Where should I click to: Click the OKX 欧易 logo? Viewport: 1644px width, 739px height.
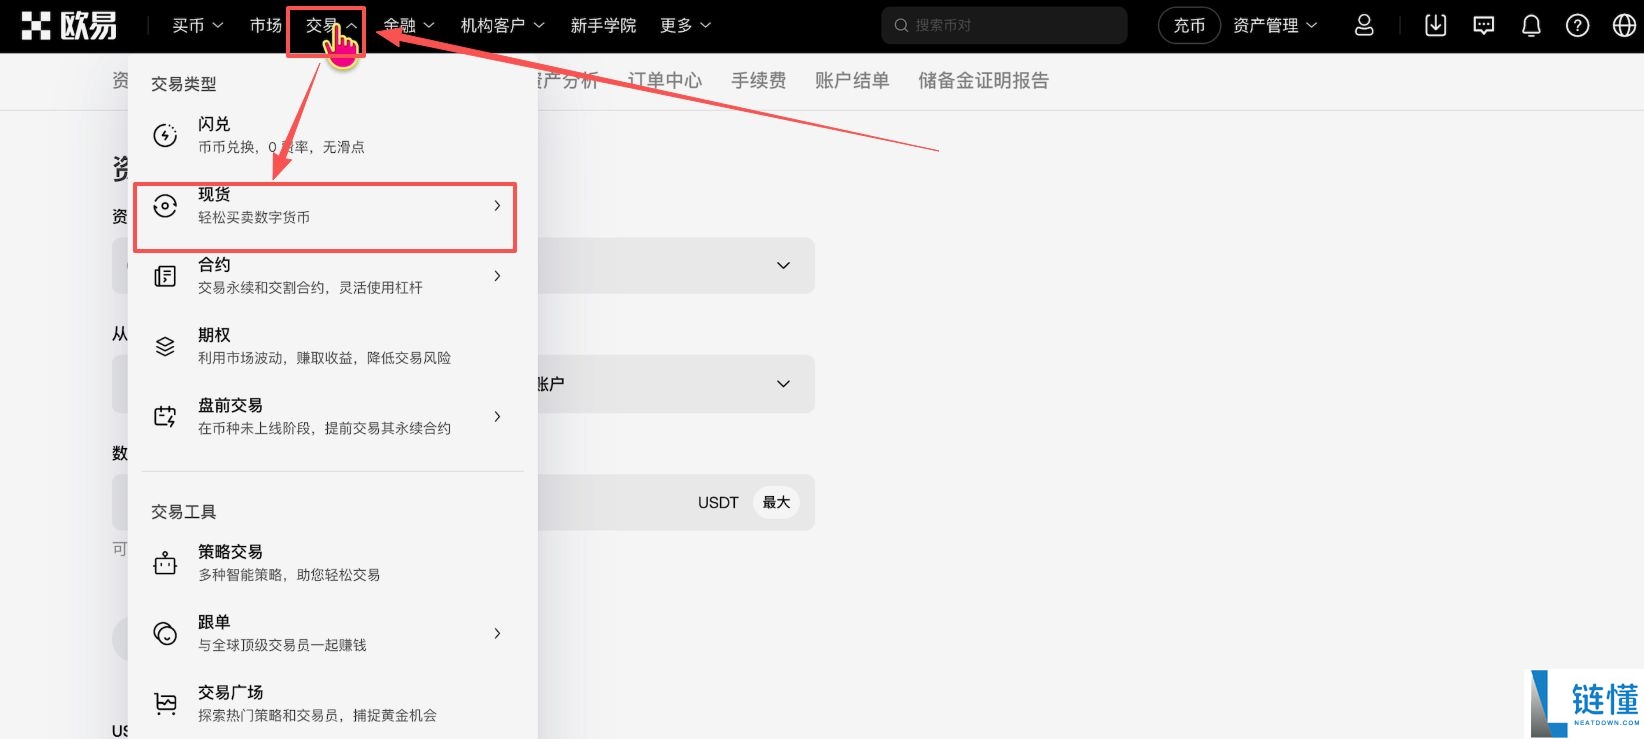(x=69, y=25)
